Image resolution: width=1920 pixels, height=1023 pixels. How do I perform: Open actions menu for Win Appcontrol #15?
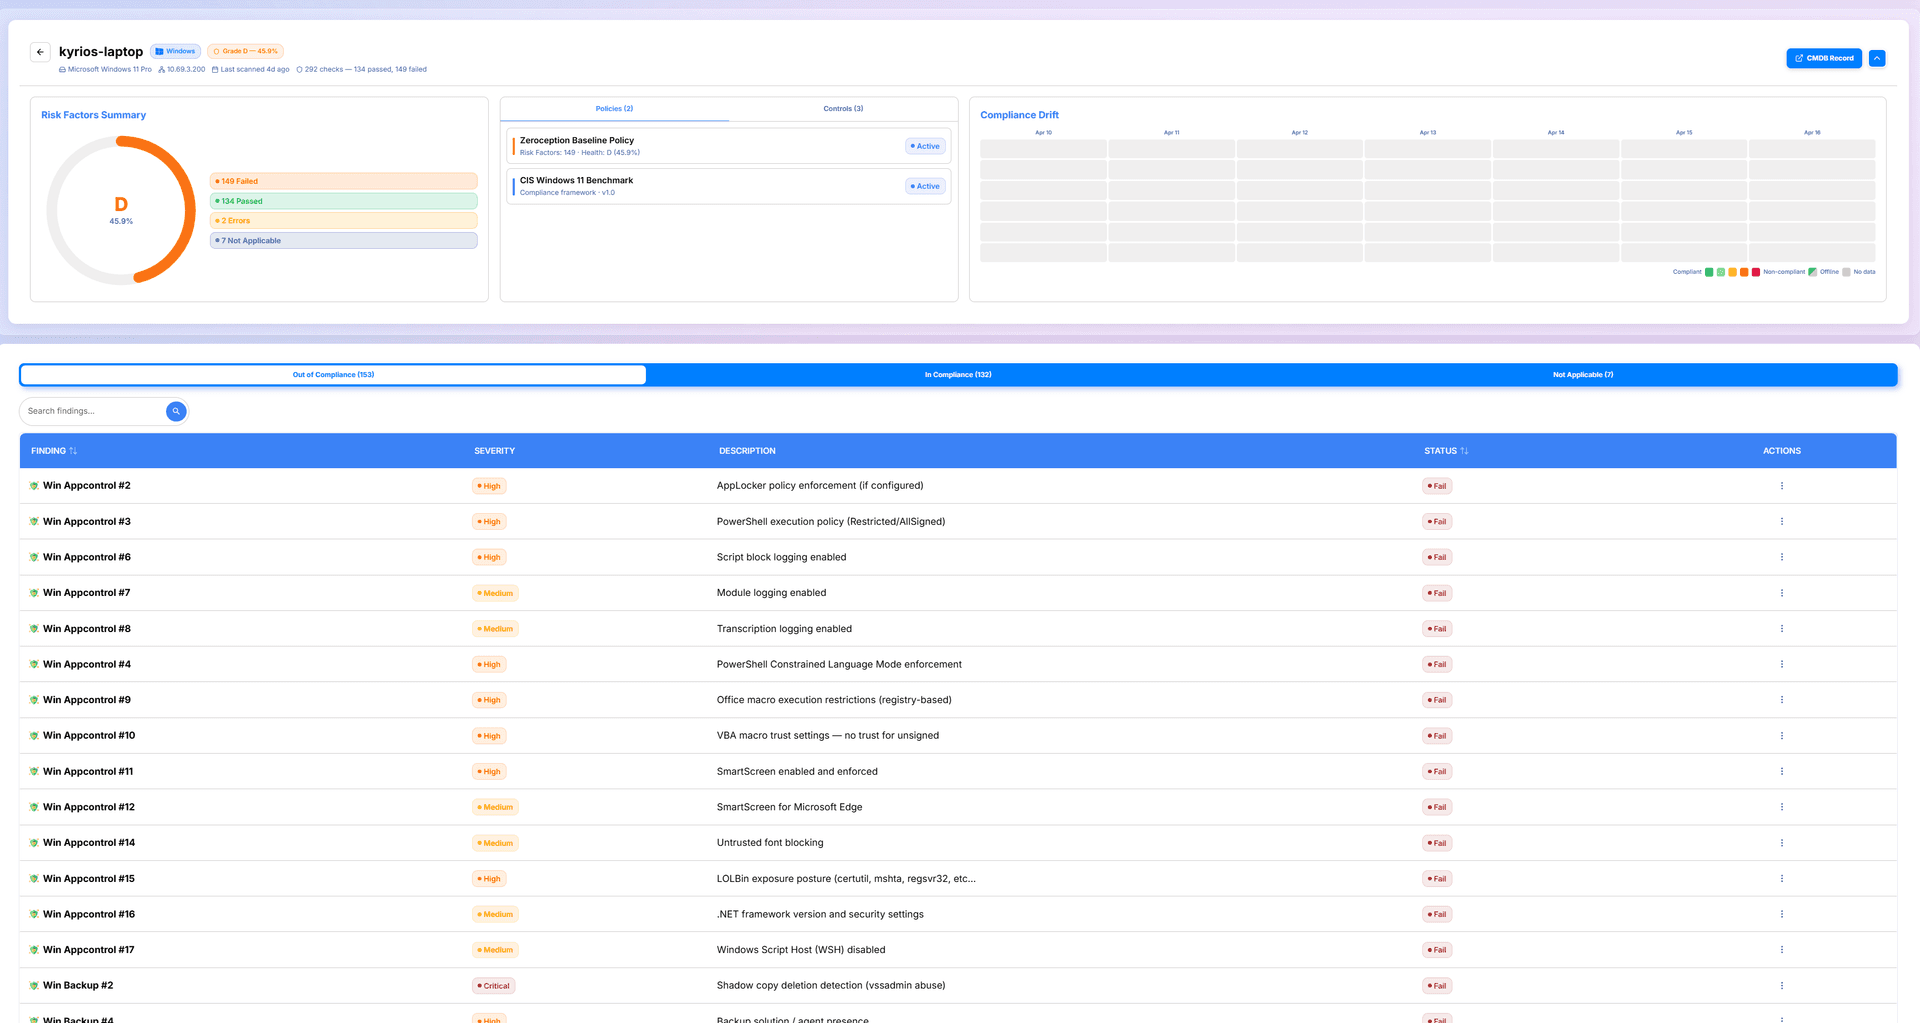pos(1781,879)
